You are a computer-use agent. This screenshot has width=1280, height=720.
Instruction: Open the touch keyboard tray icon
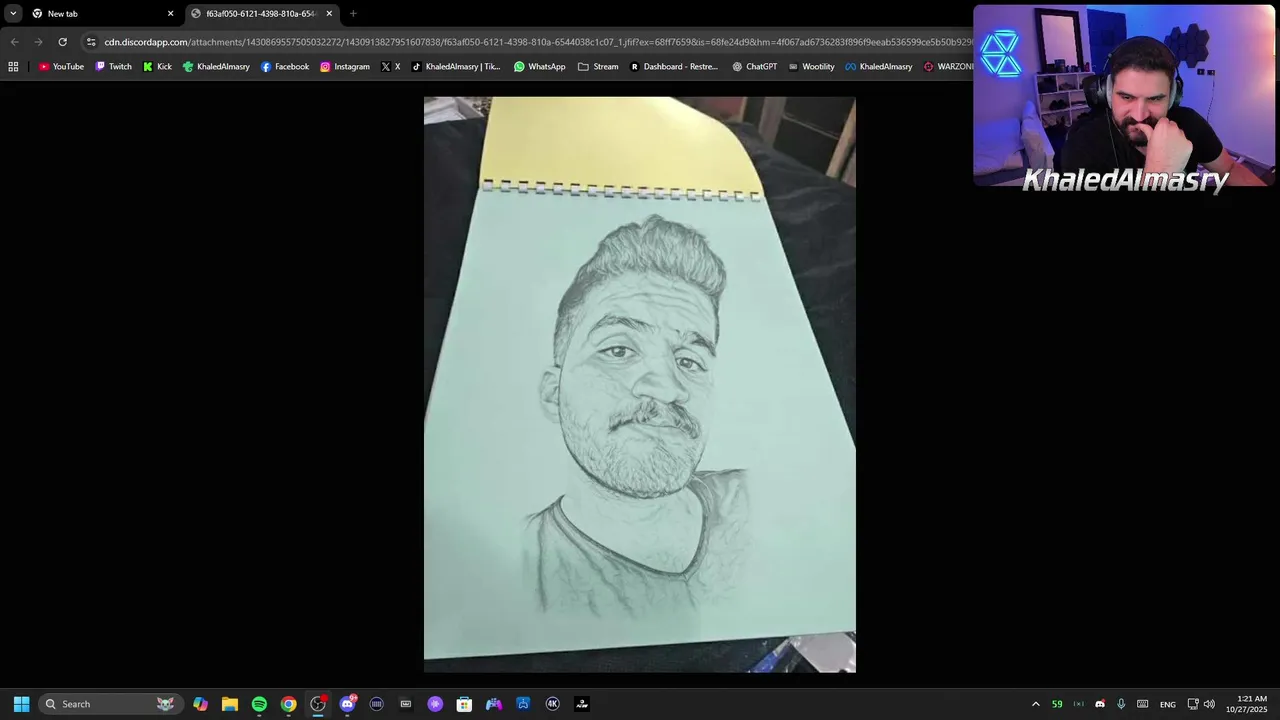coord(1142,704)
